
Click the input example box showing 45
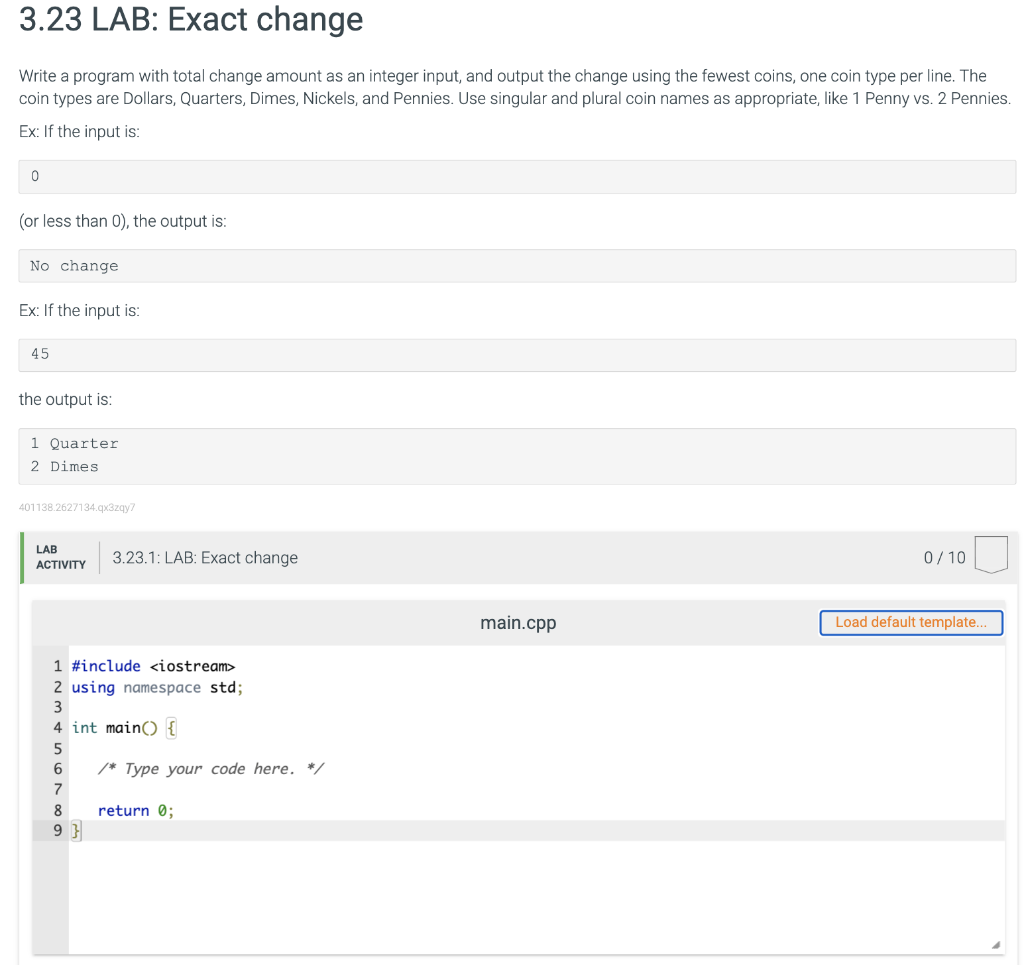pos(517,354)
